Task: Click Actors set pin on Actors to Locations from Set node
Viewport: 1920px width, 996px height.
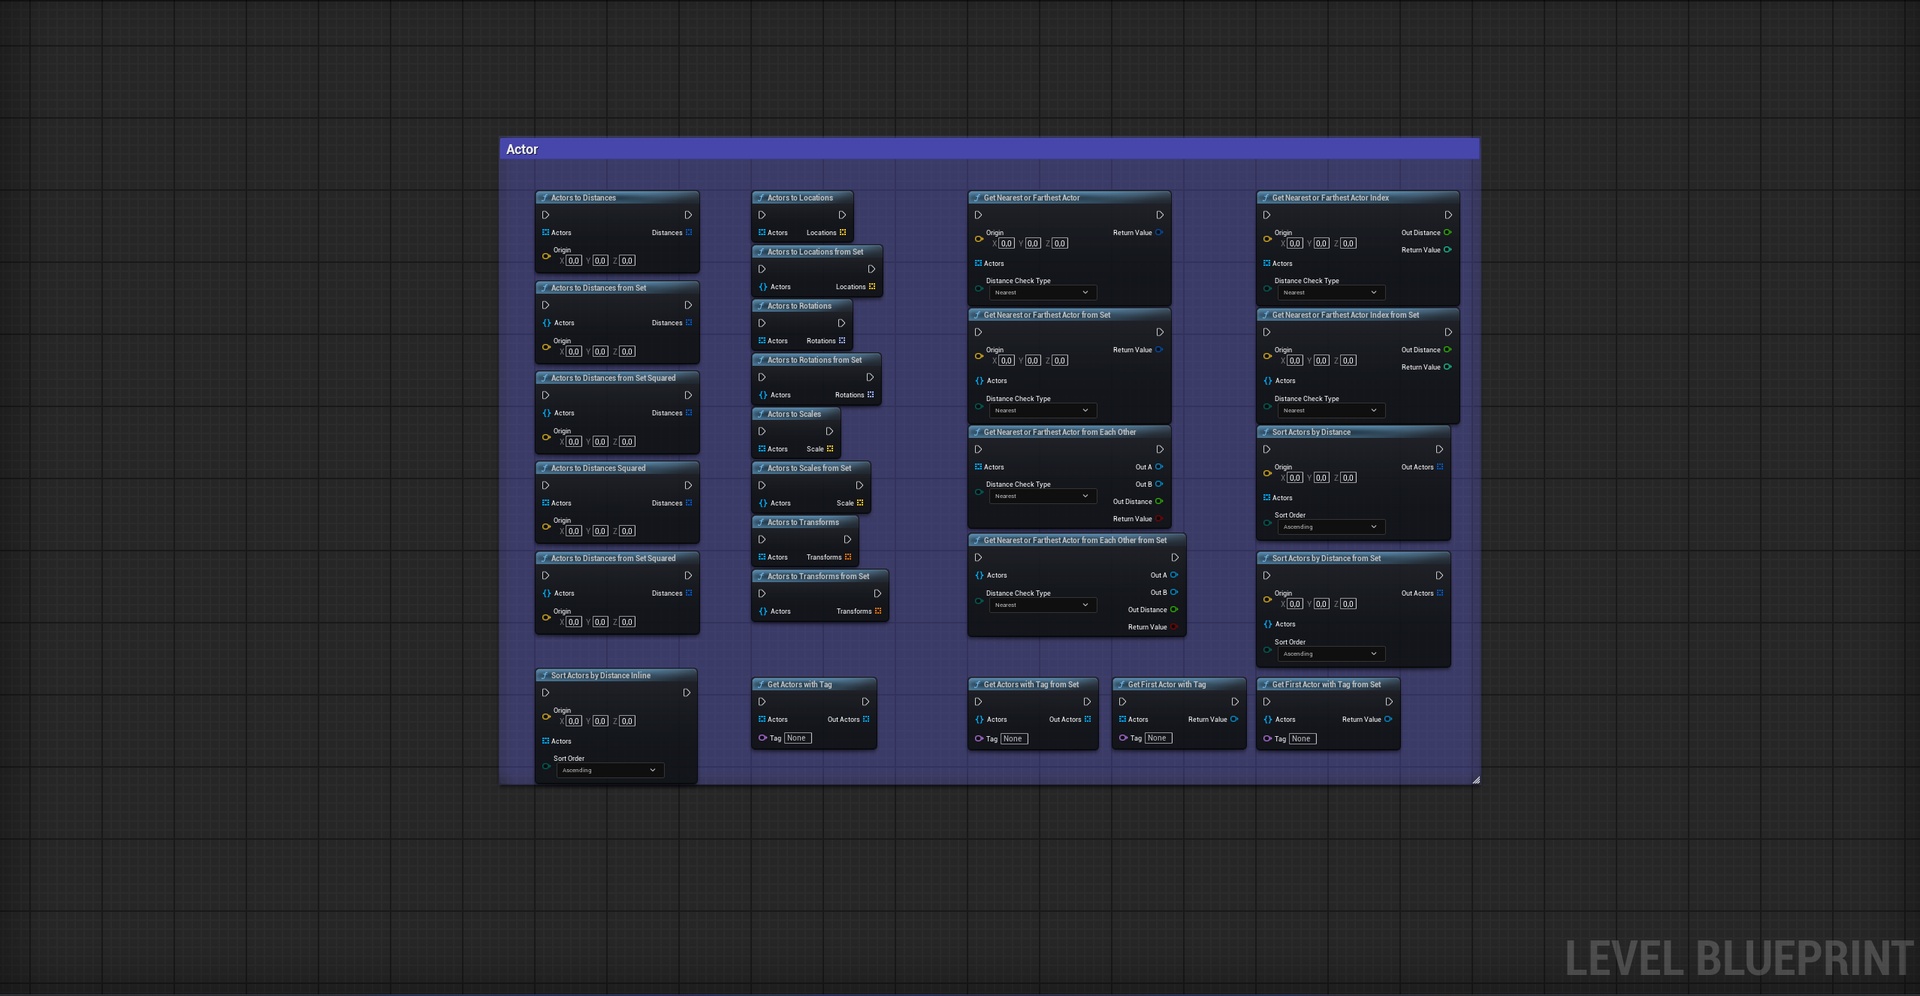Action: pyautogui.click(x=763, y=287)
